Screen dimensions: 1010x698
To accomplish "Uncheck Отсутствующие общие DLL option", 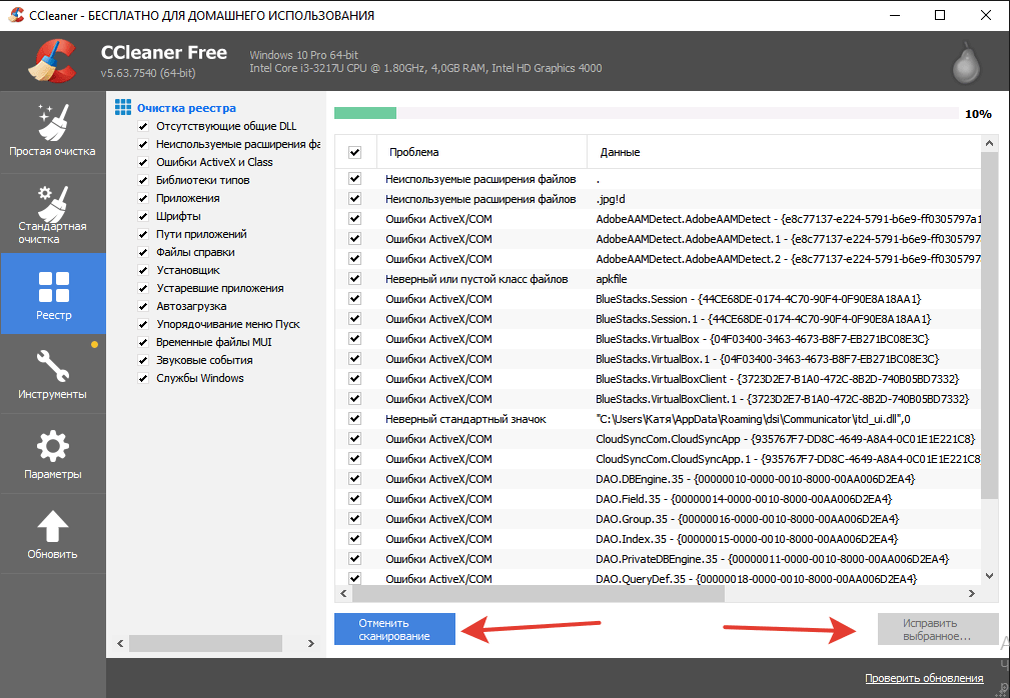I will pos(143,126).
